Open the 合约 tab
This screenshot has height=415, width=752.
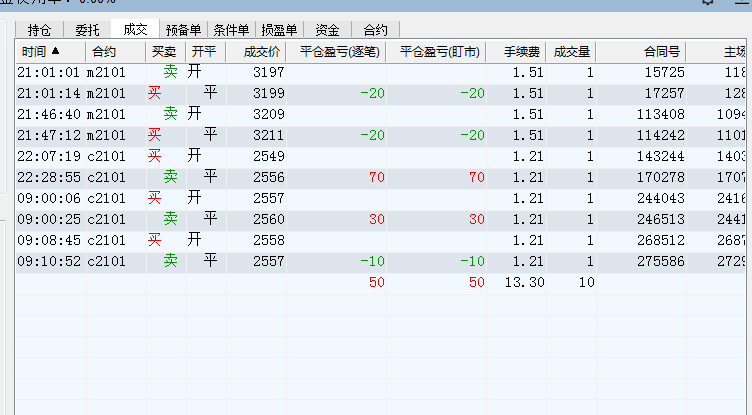click(376, 30)
